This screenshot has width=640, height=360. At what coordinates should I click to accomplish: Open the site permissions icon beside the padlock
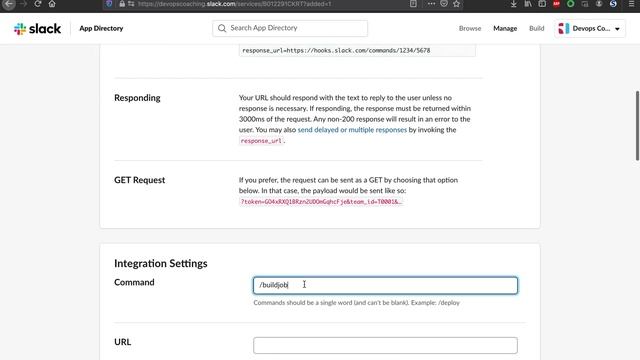tap(131, 4)
